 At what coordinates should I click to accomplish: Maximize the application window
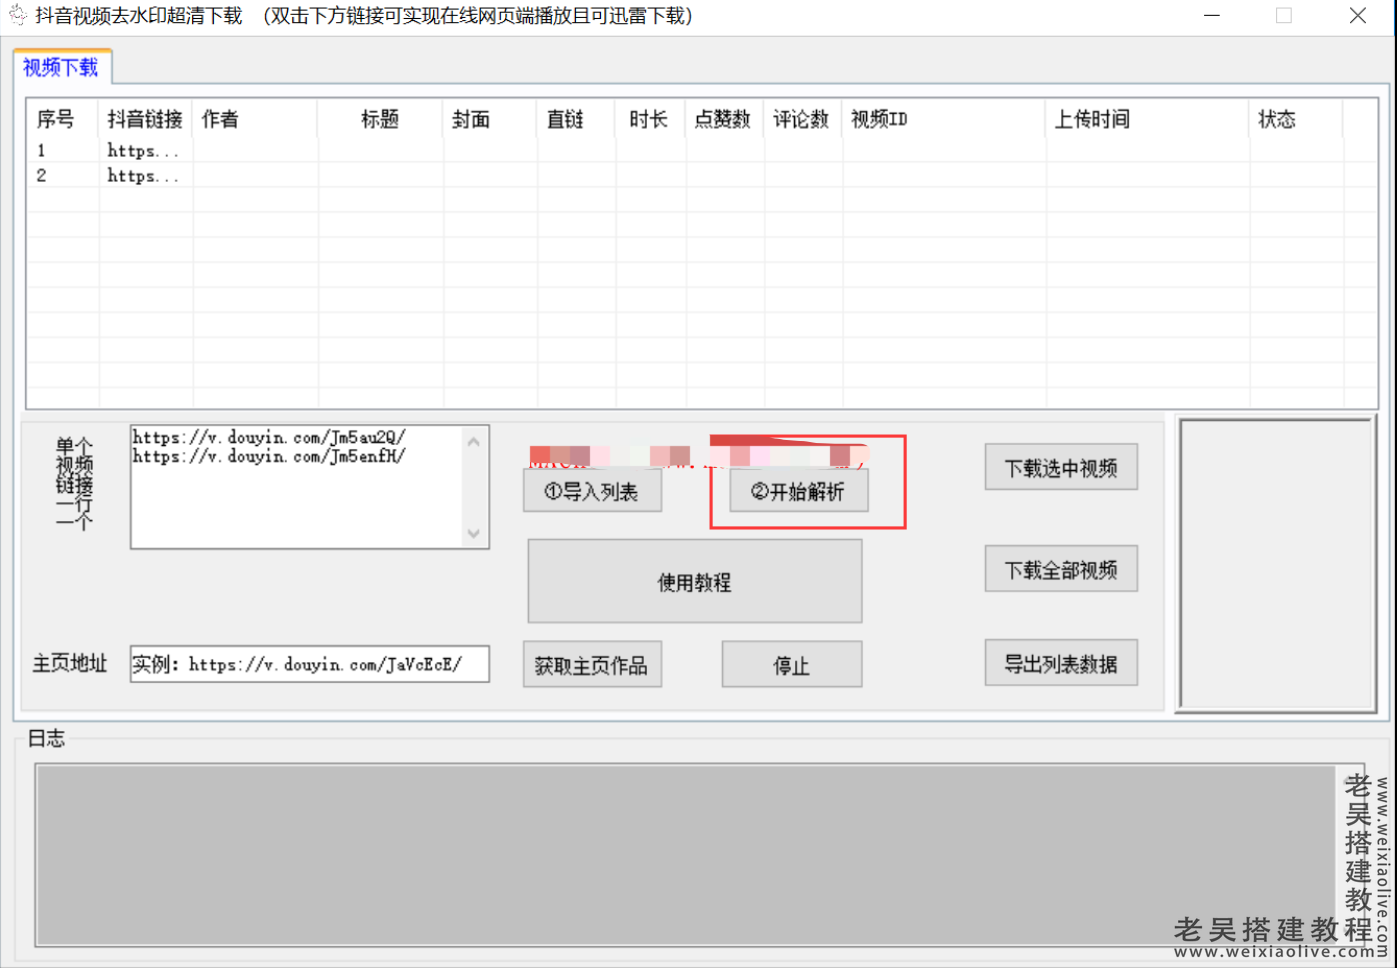[x=1284, y=16]
